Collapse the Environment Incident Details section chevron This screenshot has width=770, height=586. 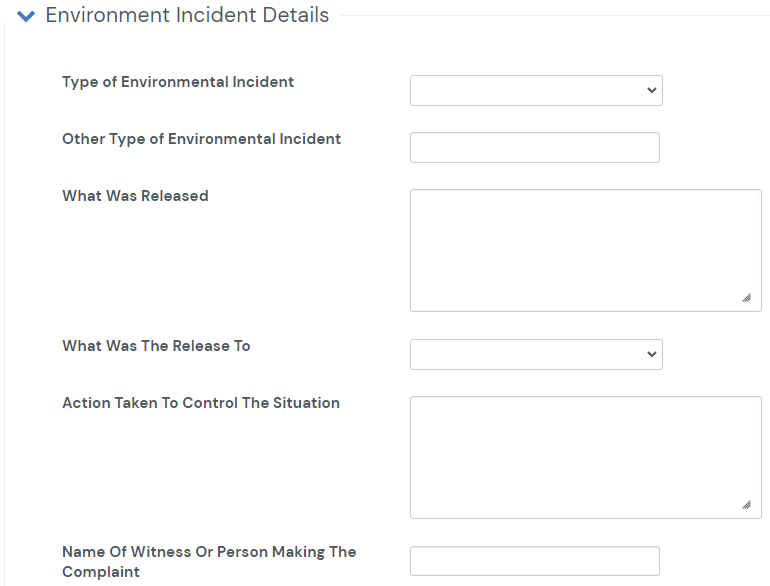pyautogui.click(x=27, y=16)
